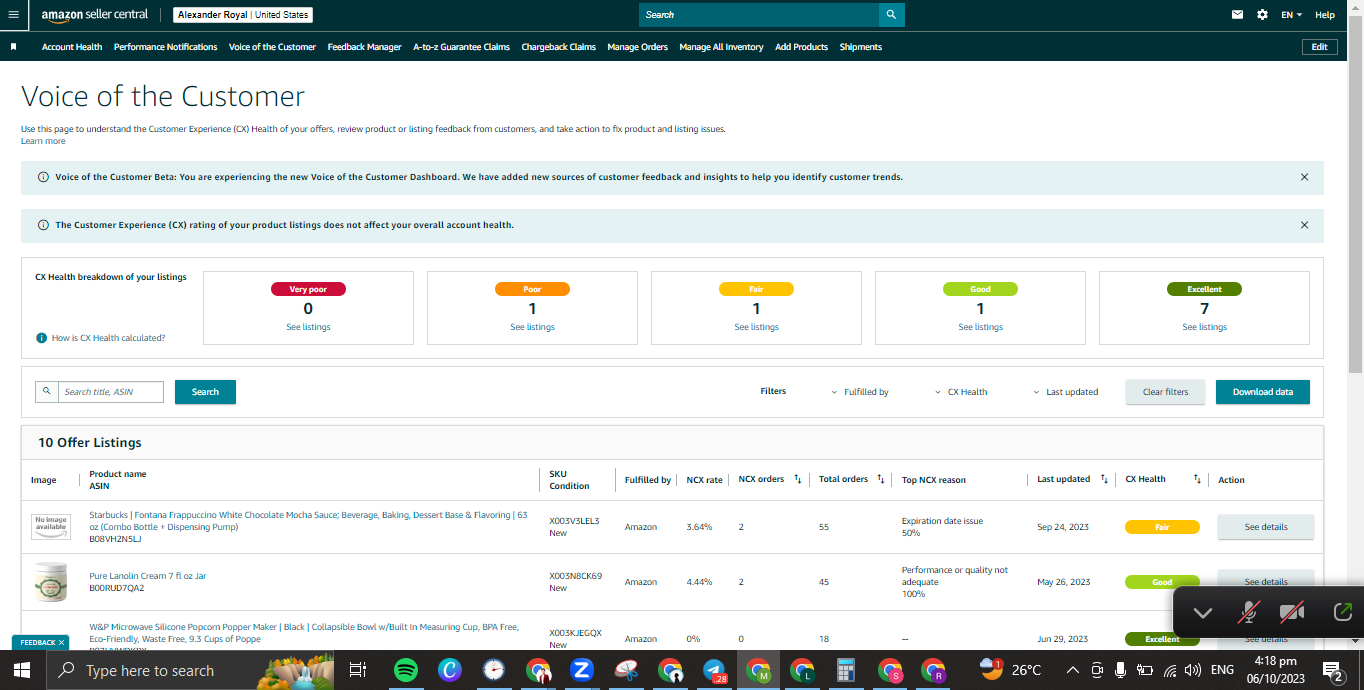Open Add Products menu item
This screenshot has width=1364, height=690.
[x=801, y=47]
